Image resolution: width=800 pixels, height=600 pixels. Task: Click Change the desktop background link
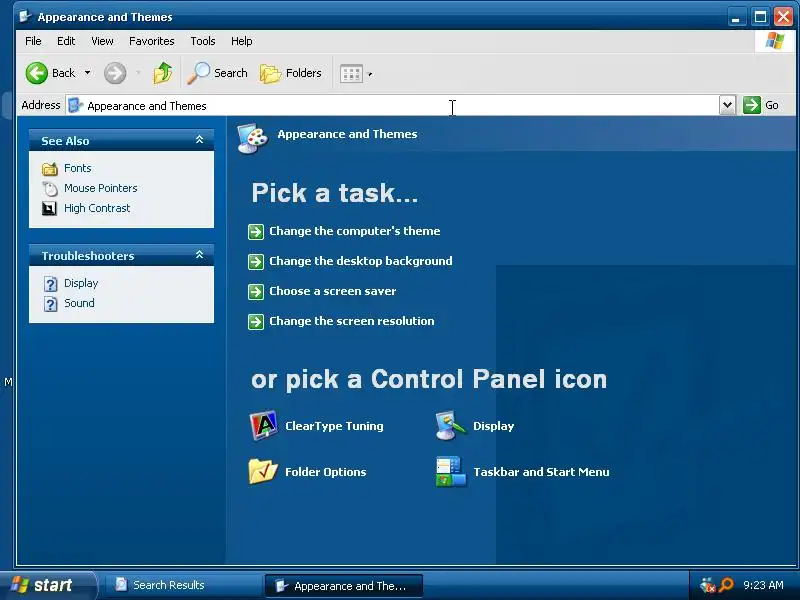coord(361,261)
